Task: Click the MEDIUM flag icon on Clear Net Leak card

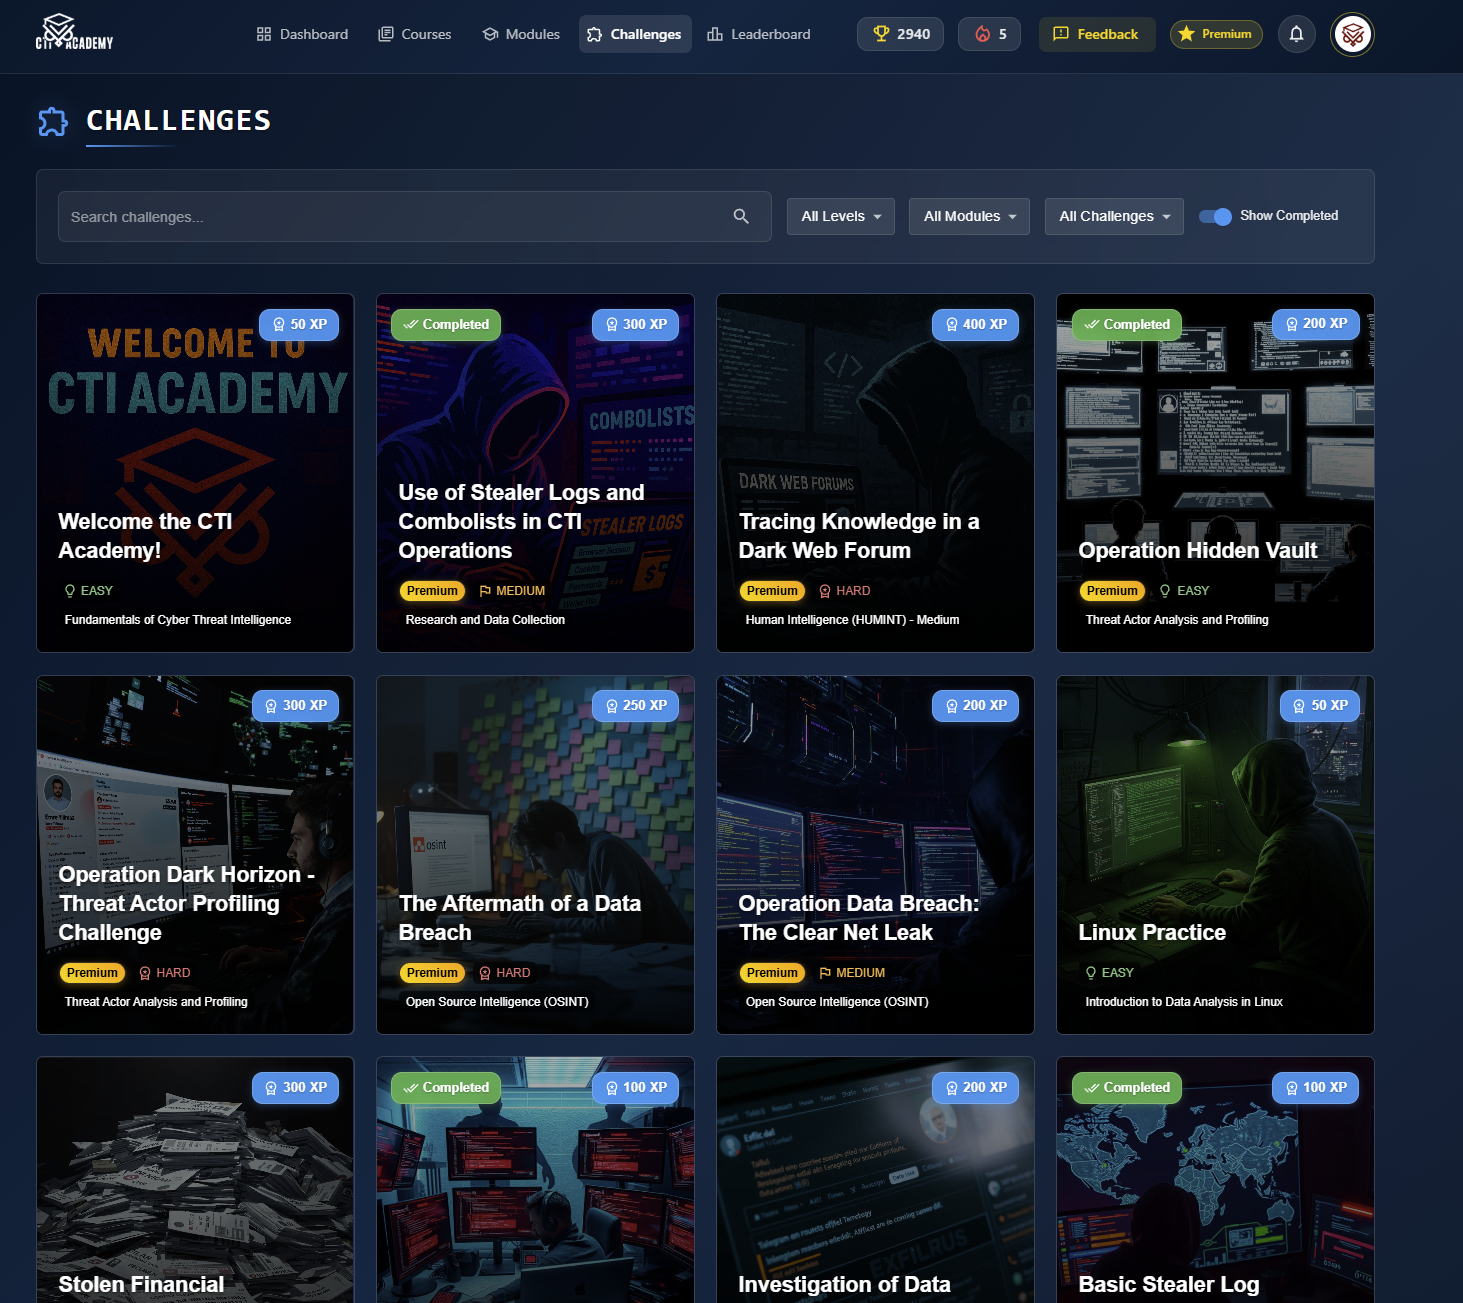Action: [x=825, y=972]
